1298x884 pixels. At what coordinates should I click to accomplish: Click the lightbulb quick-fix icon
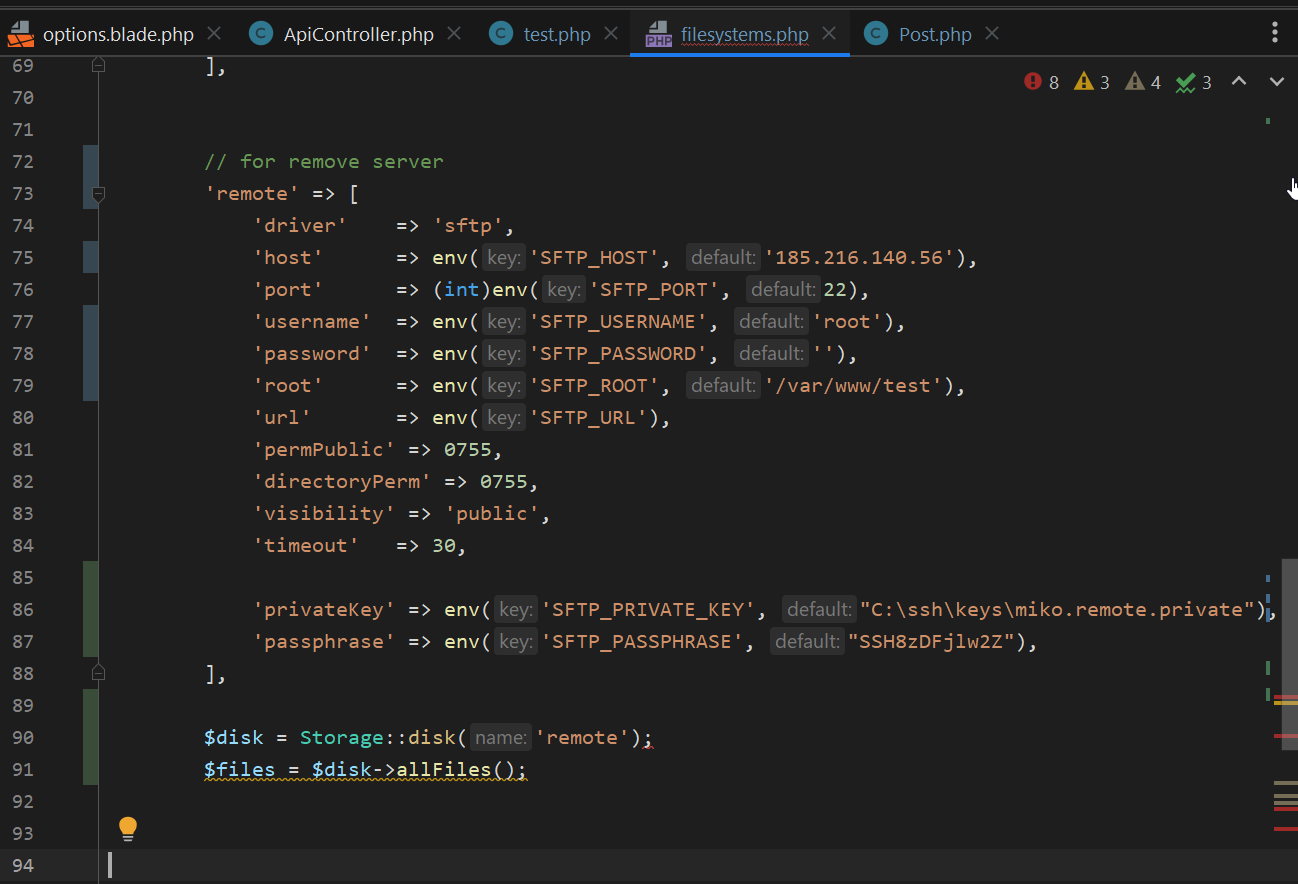coord(128,828)
